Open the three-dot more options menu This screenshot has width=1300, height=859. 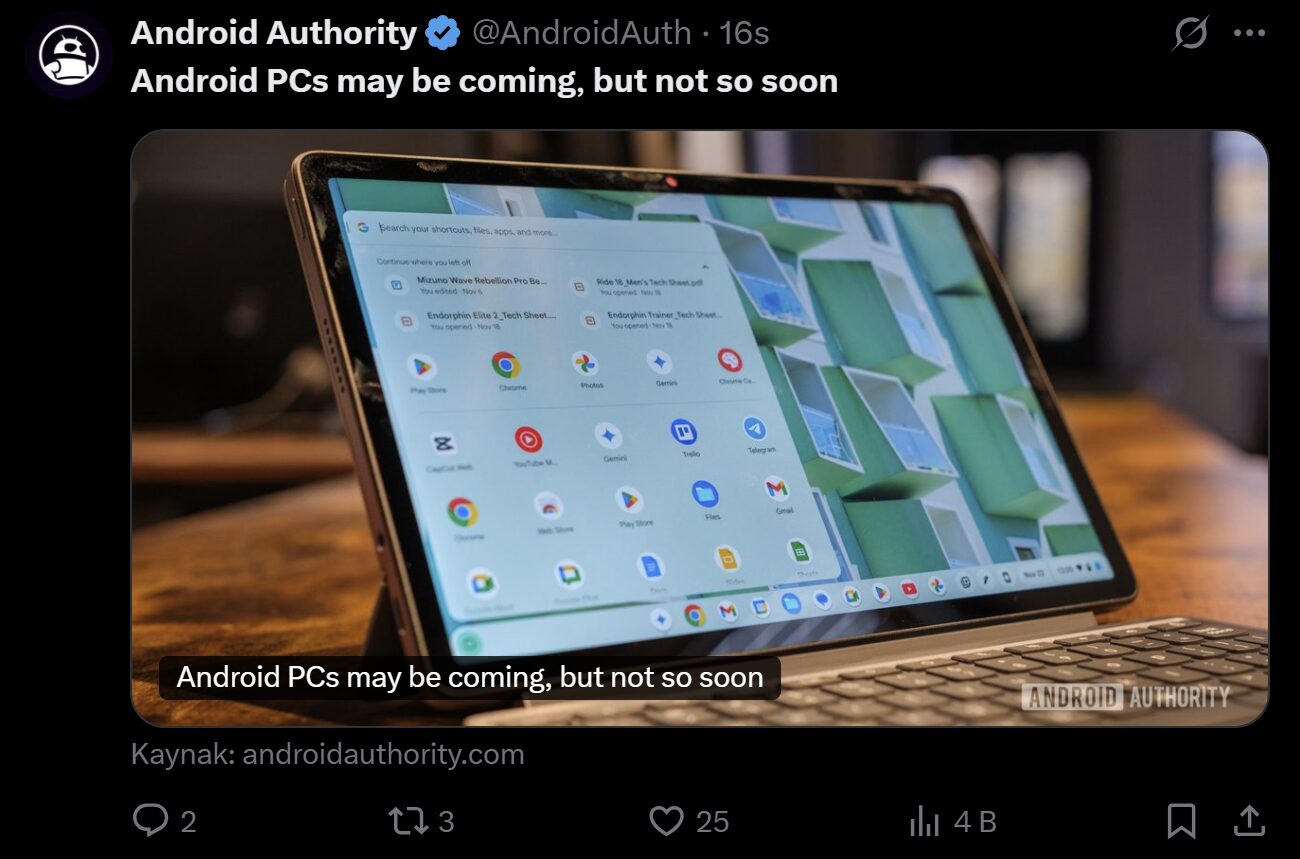pyautogui.click(x=1250, y=33)
